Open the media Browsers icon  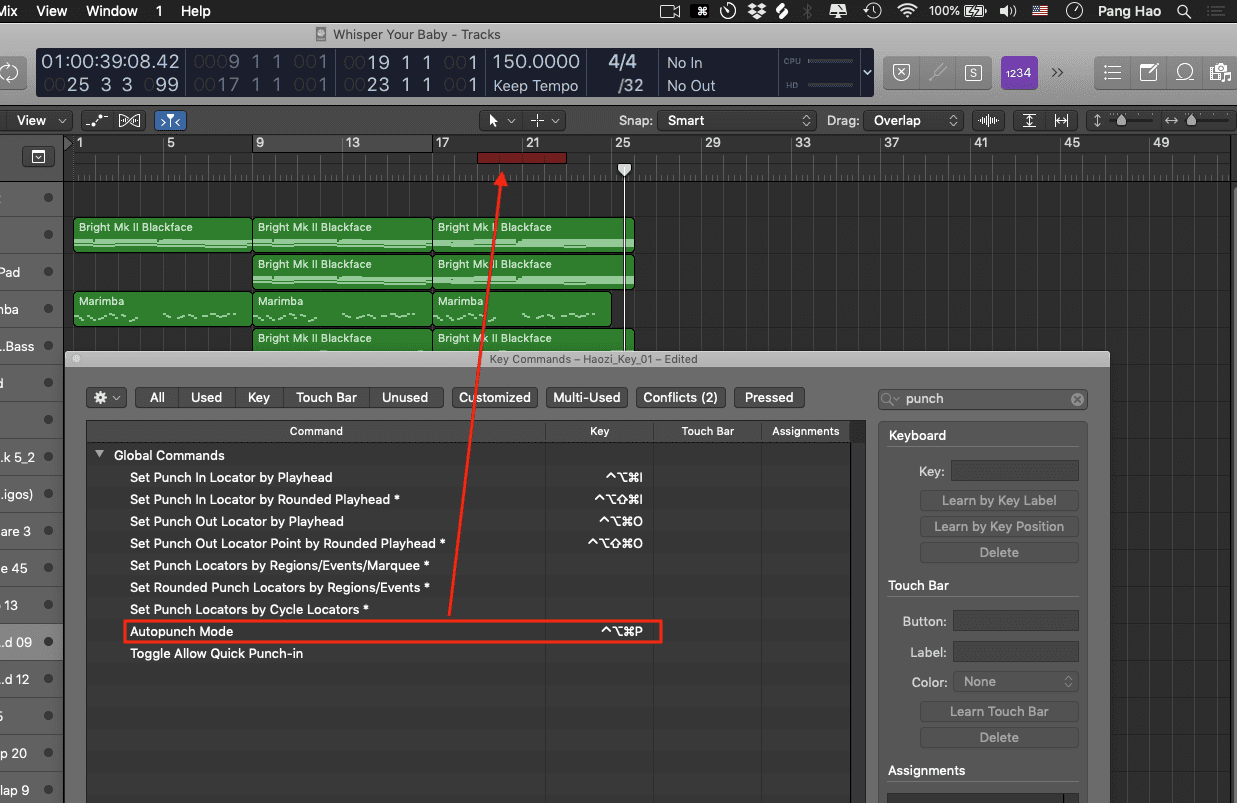(x=1220, y=72)
